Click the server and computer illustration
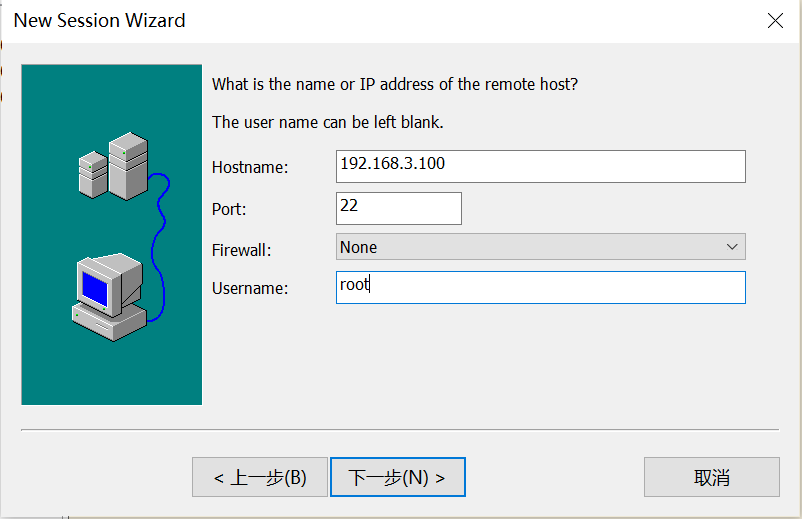This screenshot has width=802, height=519. pyautogui.click(x=112, y=235)
